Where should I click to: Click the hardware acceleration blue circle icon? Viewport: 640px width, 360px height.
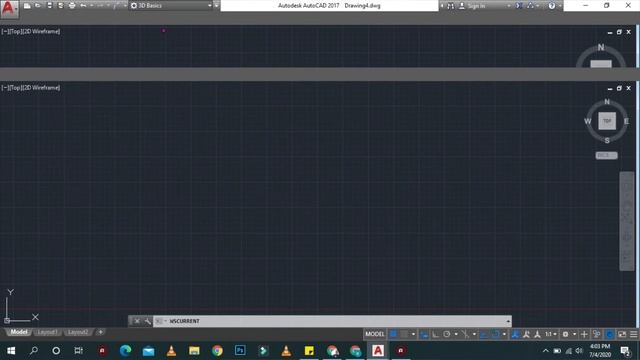609,334
